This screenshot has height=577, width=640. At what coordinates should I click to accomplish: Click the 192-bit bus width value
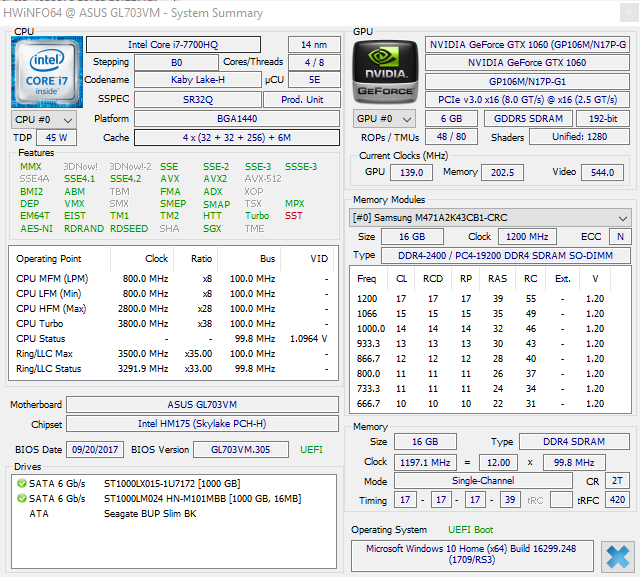point(603,119)
